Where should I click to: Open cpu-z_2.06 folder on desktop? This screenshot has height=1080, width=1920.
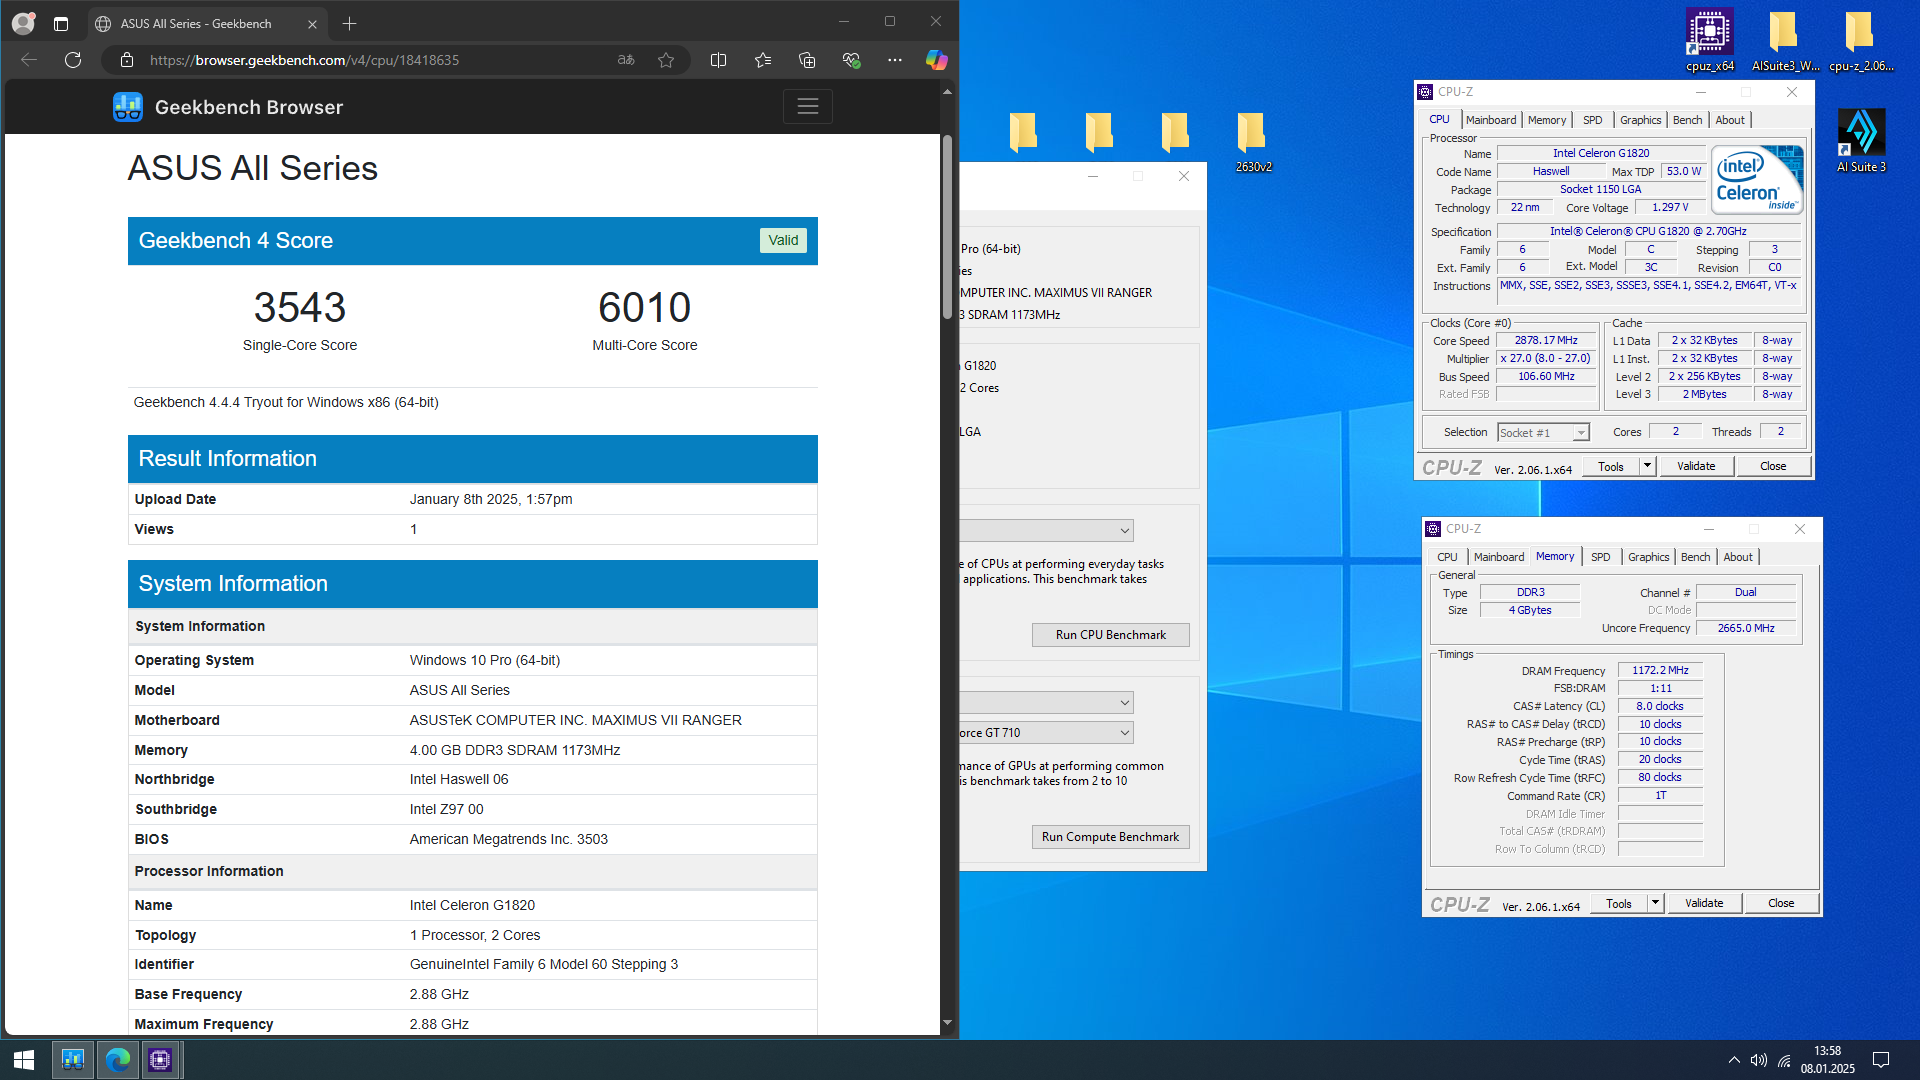[1861, 41]
